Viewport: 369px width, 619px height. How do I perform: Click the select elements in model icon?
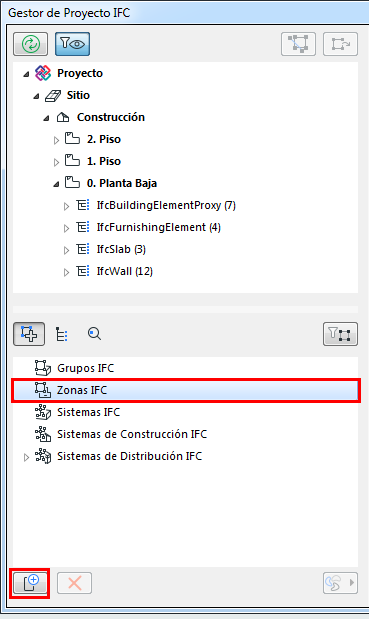(298, 44)
